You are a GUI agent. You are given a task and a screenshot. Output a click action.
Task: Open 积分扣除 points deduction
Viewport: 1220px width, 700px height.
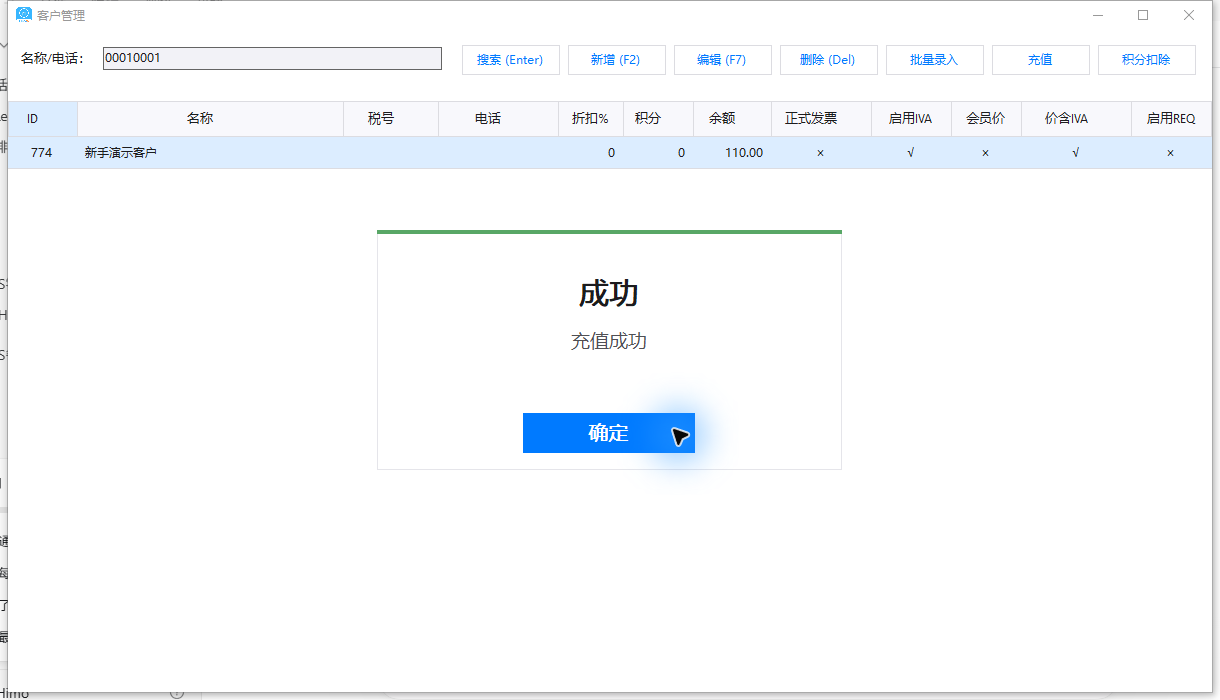(x=1146, y=60)
